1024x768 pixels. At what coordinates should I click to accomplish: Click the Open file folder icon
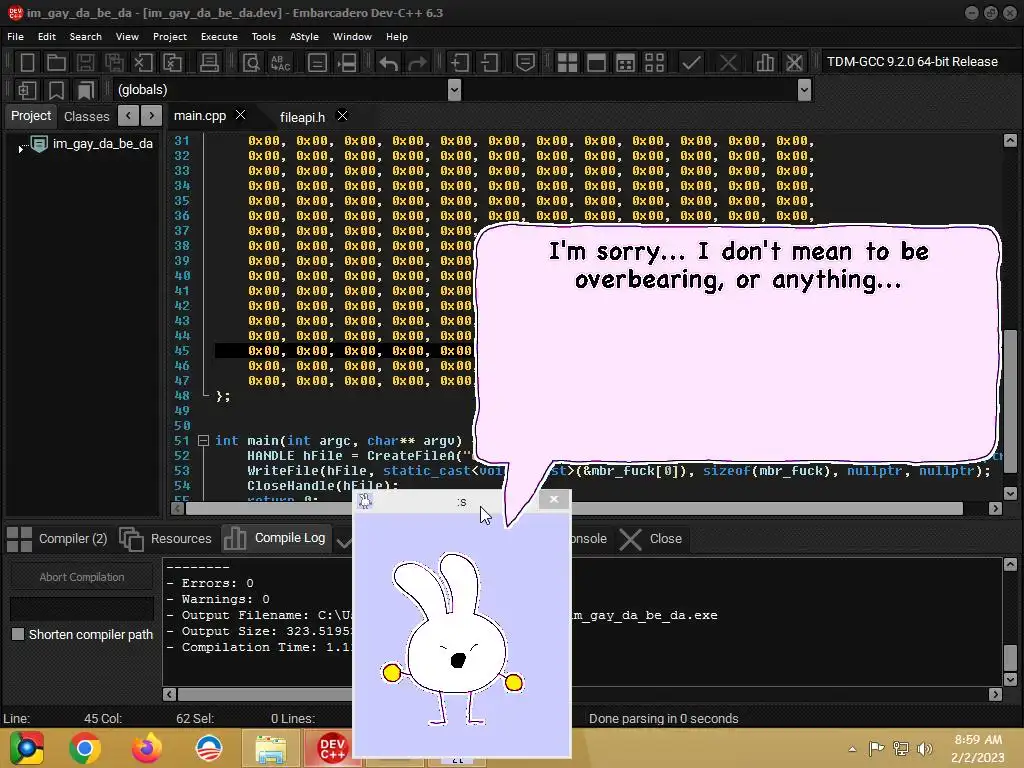pos(56,63)
